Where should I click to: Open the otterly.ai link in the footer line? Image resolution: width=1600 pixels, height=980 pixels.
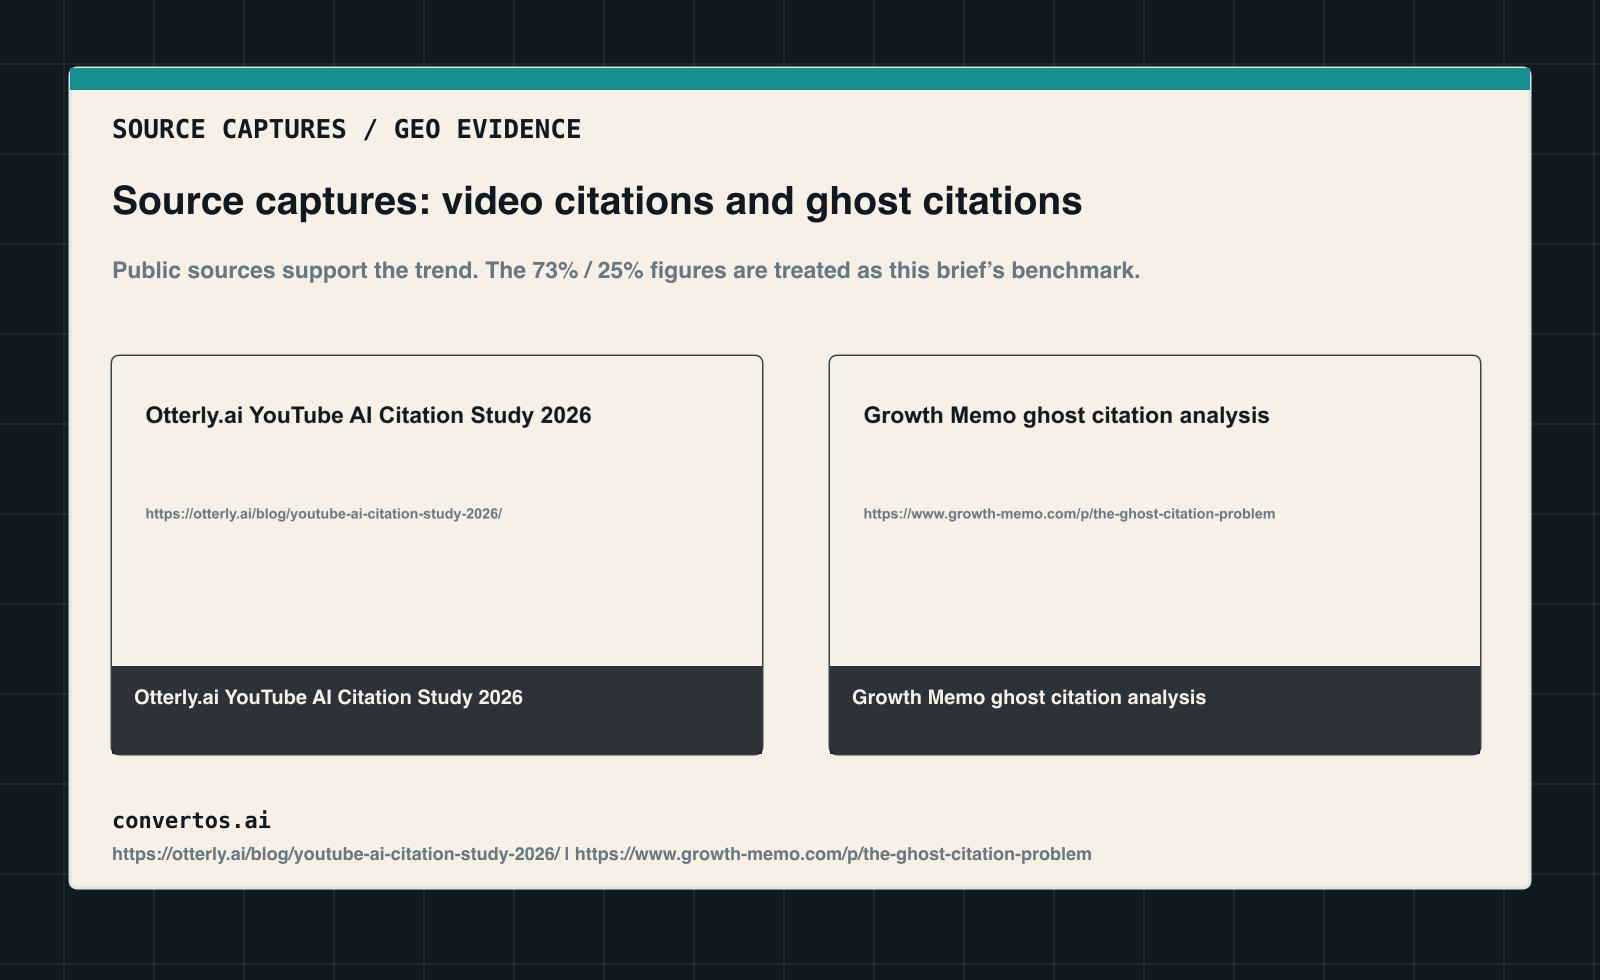(336, 854)
